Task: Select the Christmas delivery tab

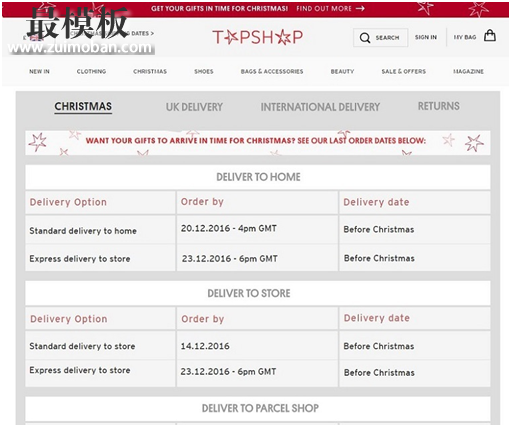Action: tap(83, 106)
